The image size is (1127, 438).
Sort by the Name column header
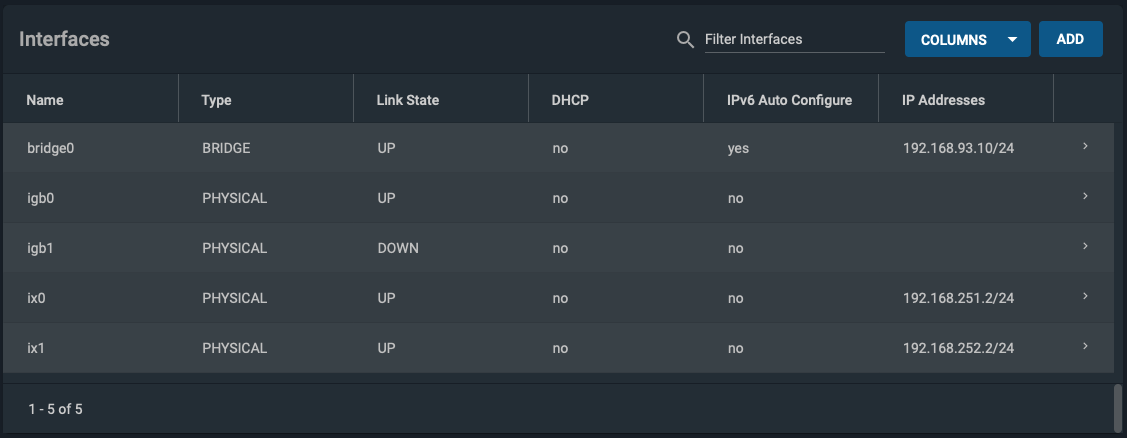pos(45,100)
